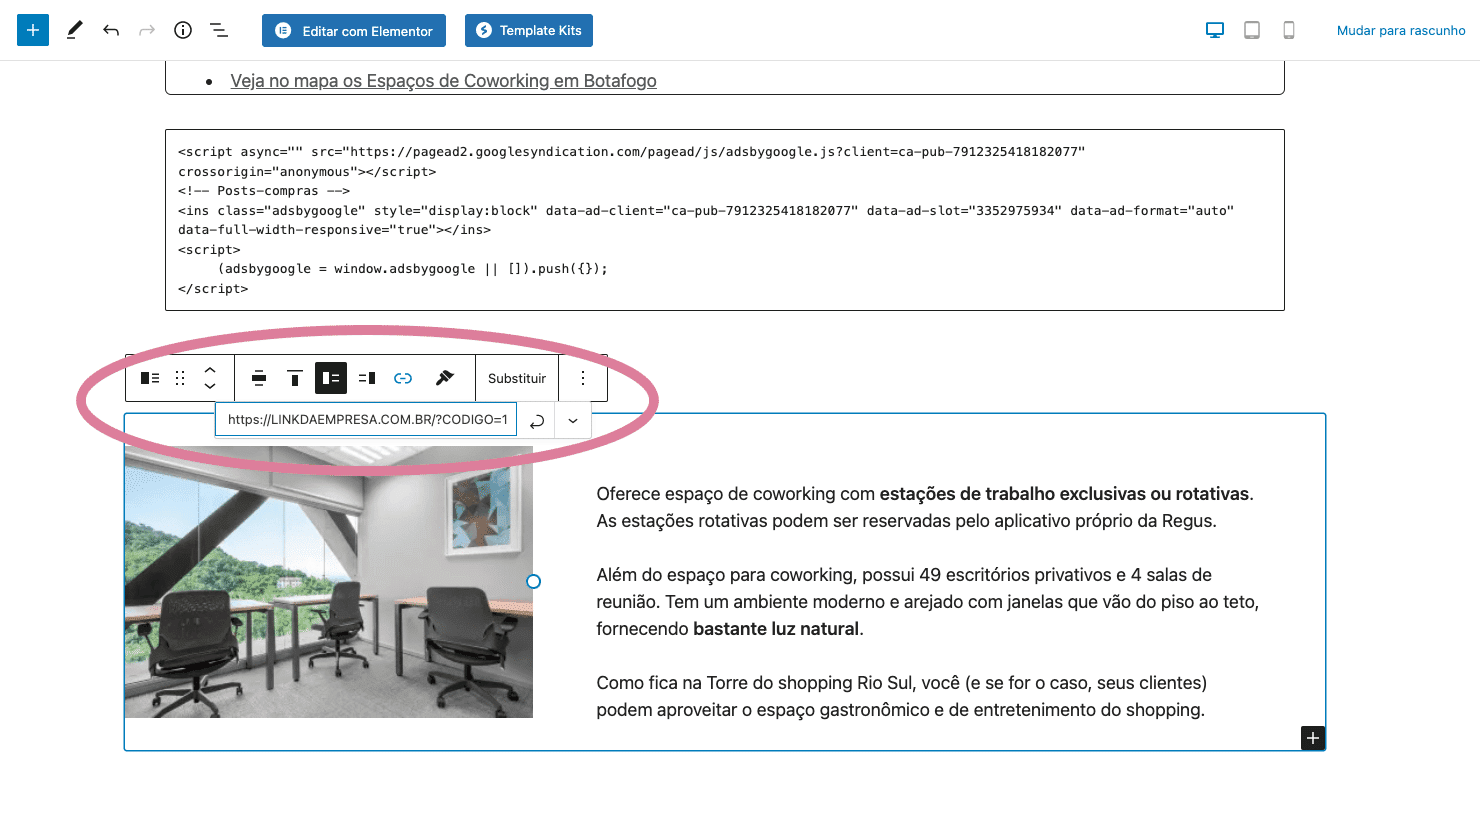Viewport: 1480px width, 817px height.
Task: Click the hammer tool icon
Action: pos(445,378)
